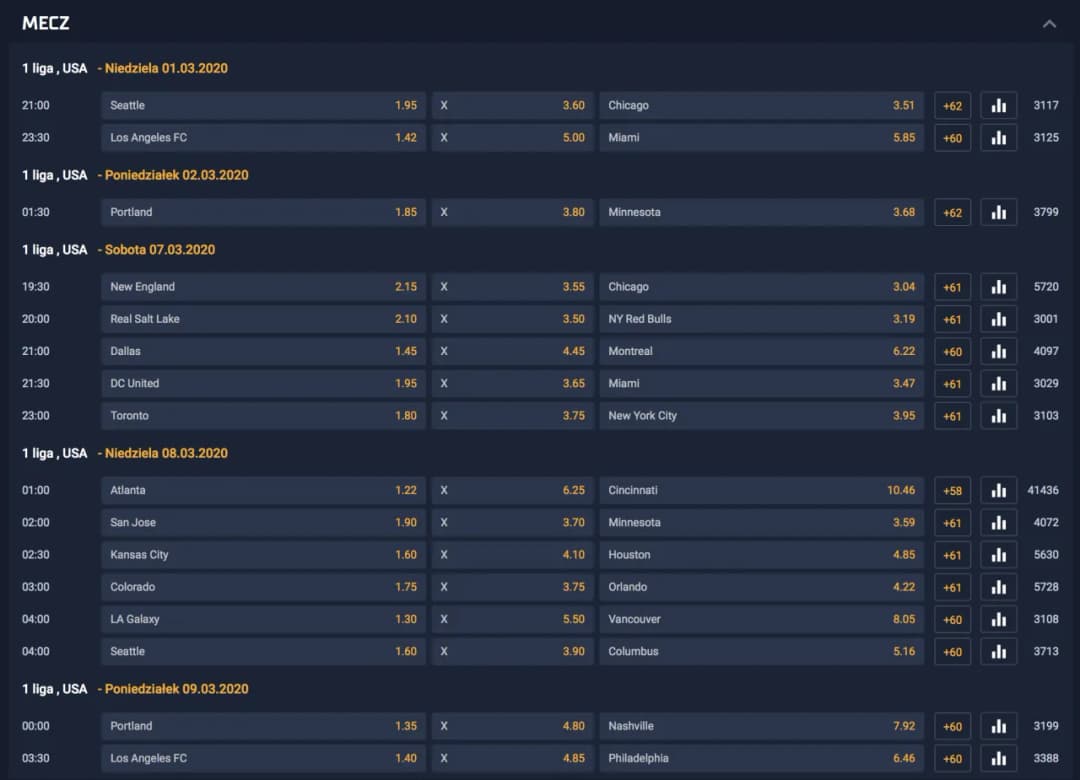The image size is (1080, 780).
Task: Choose Real Salt Lake at odds 2.10
Action: pyautogui.click(x=263, y=320)
